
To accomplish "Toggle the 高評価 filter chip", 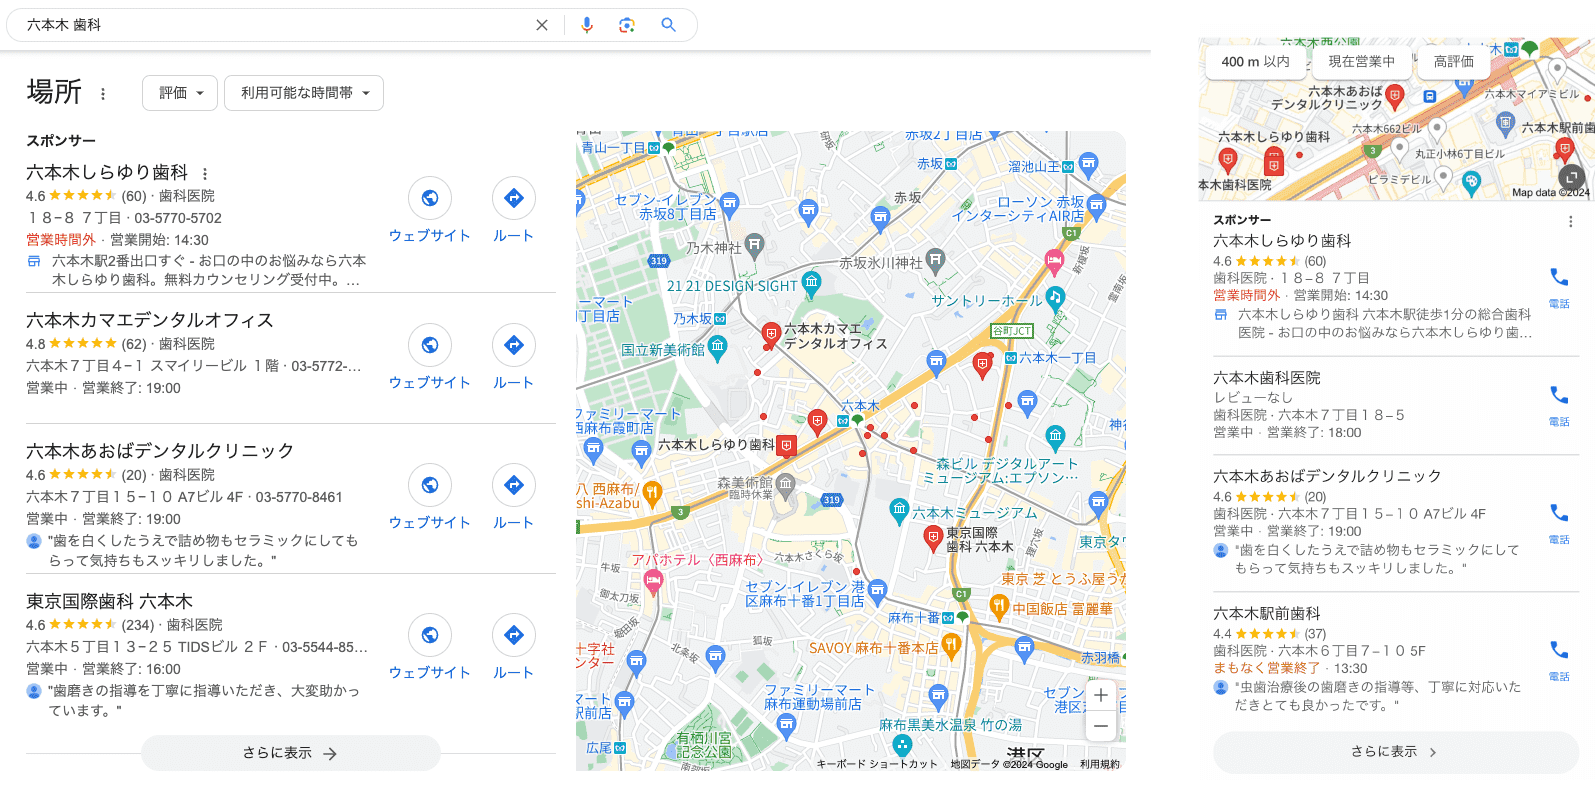I will pyautogui.click(x=1454, y=61).
